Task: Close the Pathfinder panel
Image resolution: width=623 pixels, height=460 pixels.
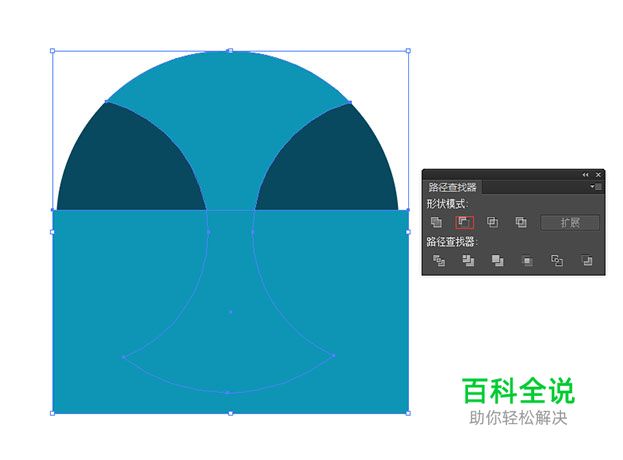Action: [598, 174]
